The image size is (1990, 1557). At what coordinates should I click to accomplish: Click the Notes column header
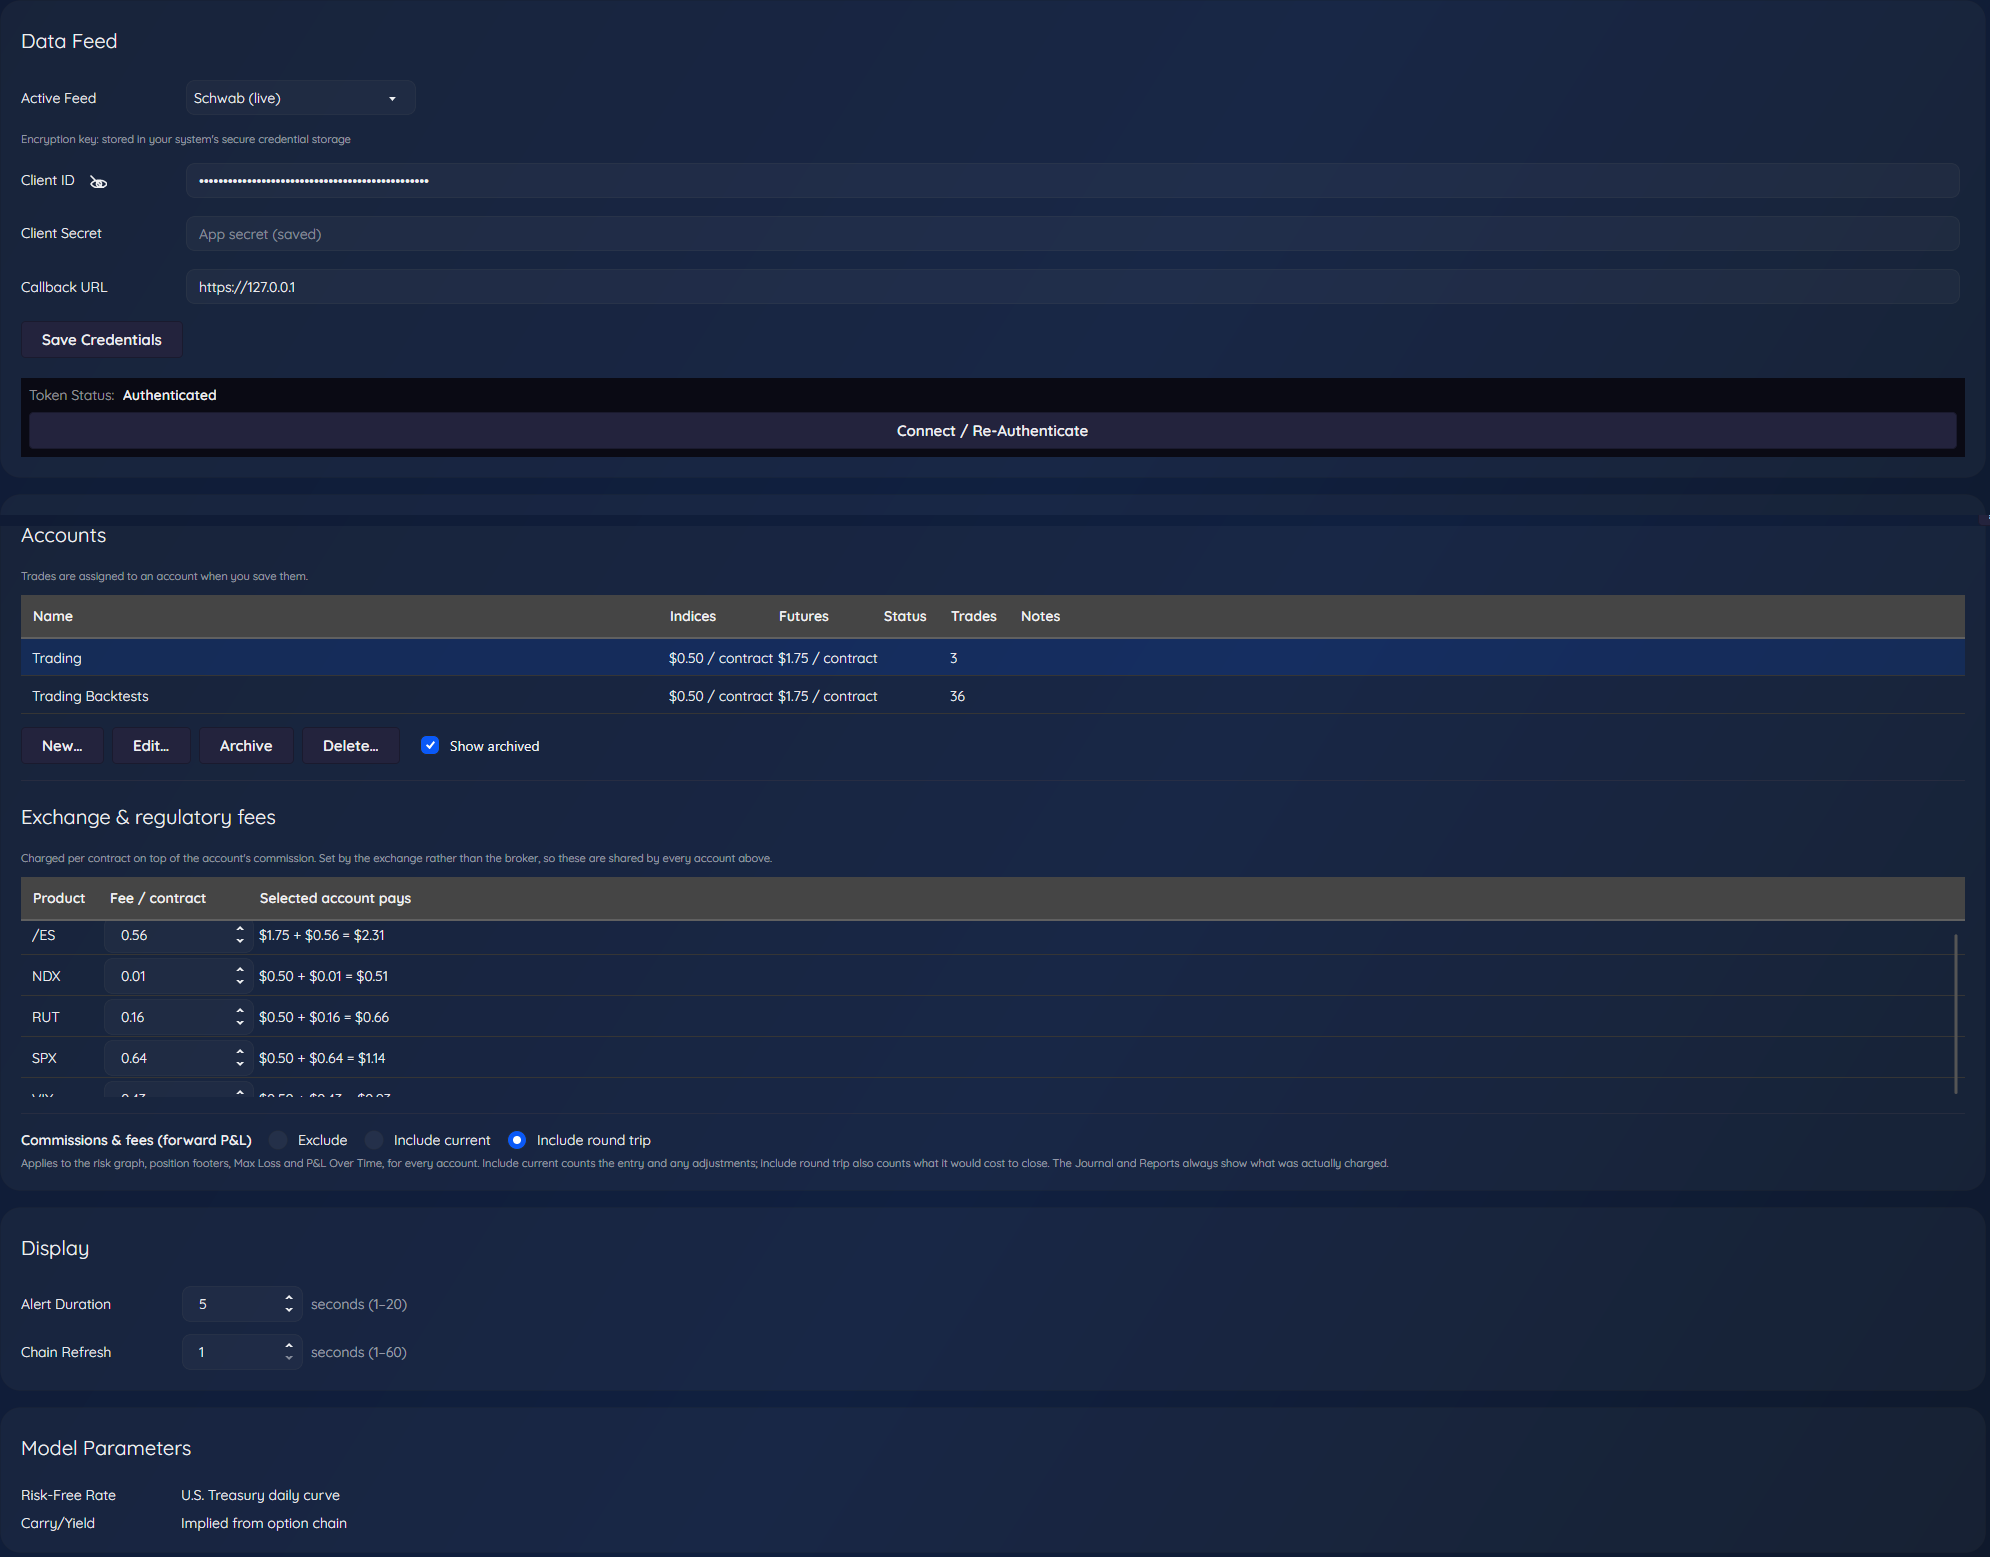click(x=1040, y=616)
